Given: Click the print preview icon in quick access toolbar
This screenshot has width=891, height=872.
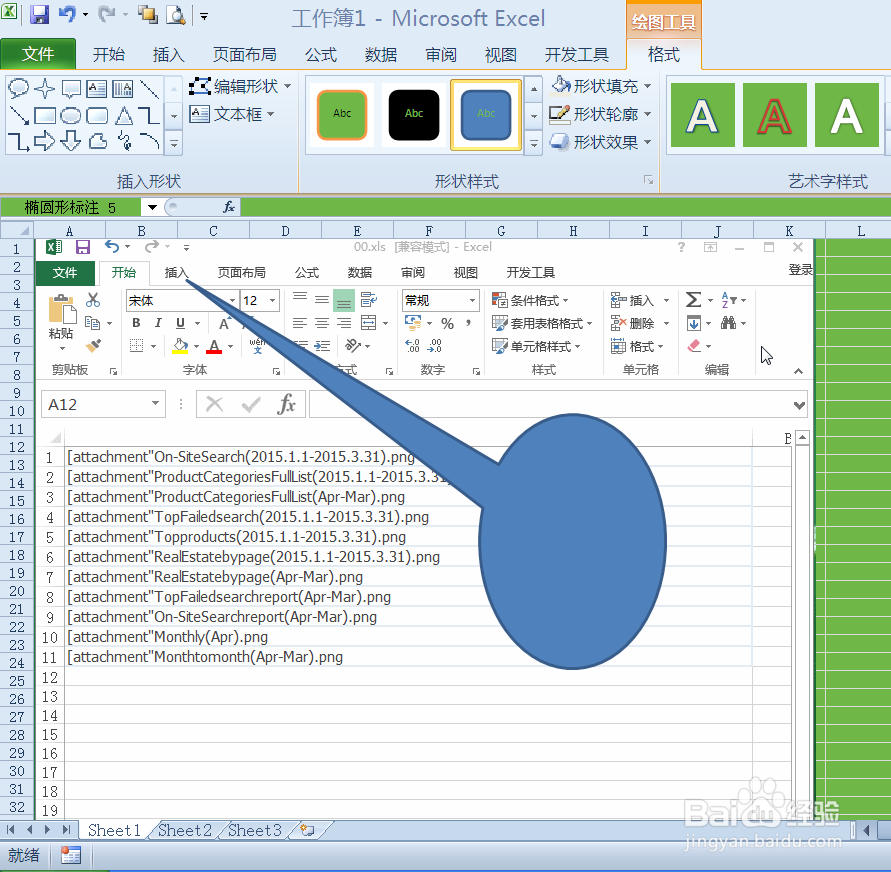Looking at the screenshot, I should coord(176,15).
